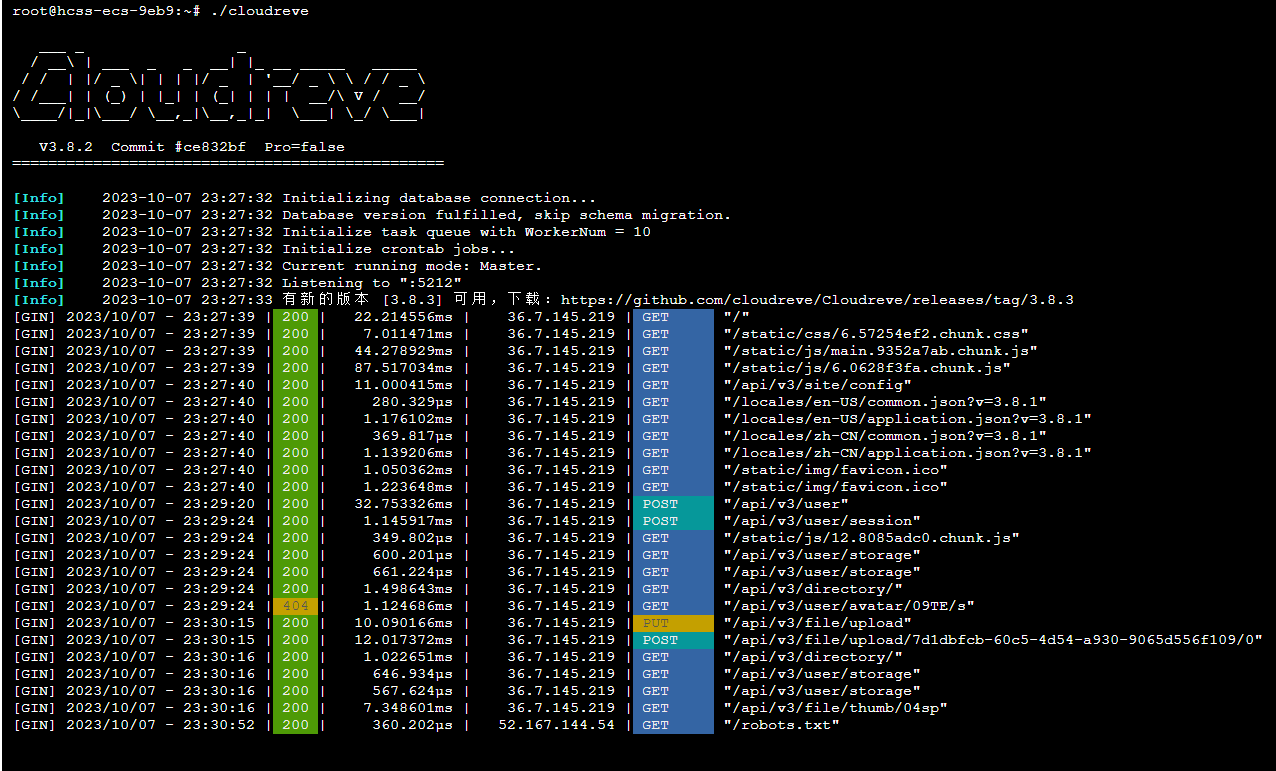Click the "Pro=false" text
The image size is (1276, 771).
(x=304, y=147)
